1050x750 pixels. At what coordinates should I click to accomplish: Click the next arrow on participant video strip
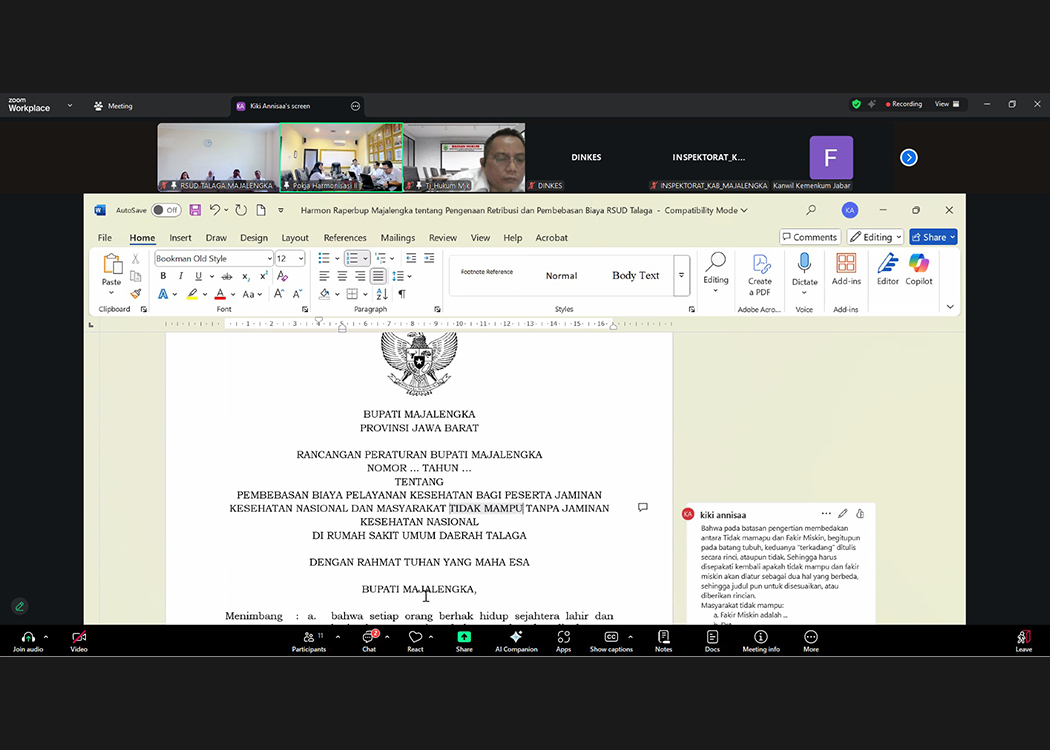point(908,157)
